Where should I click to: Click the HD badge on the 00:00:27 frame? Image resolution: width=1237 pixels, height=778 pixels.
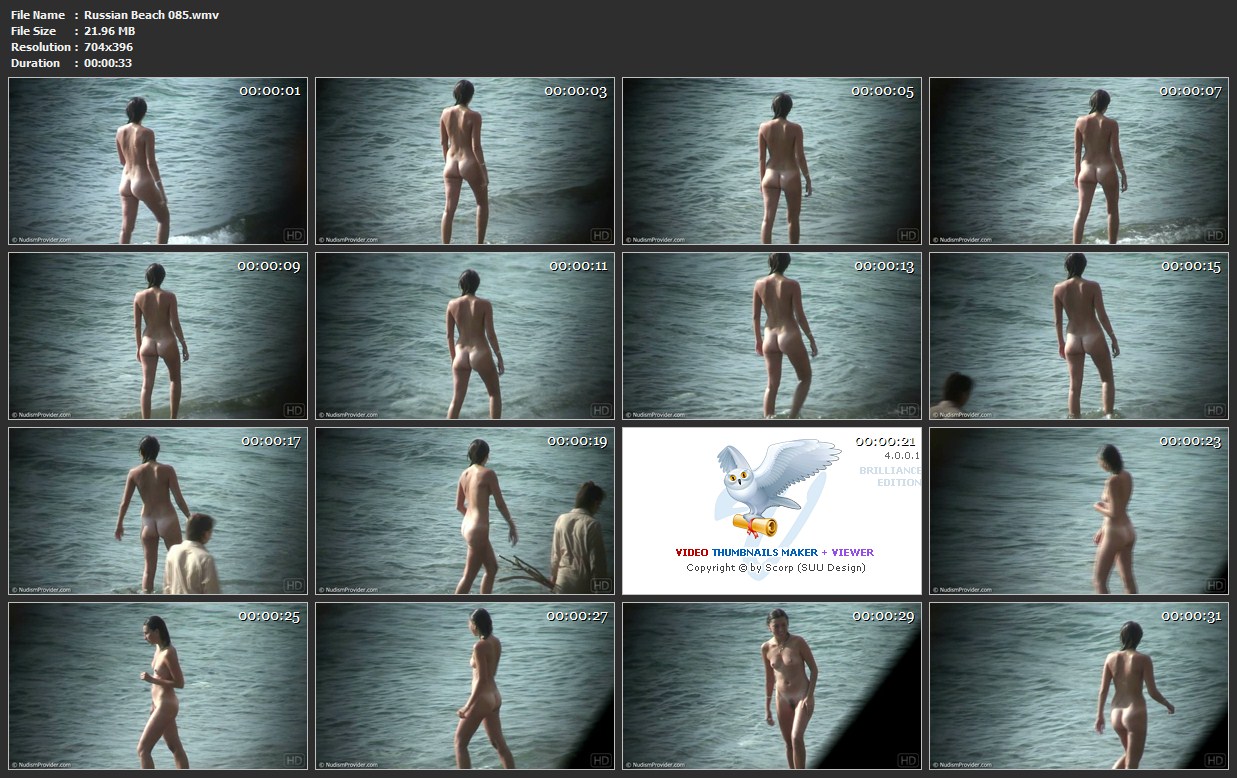click(x=601, y=760)
